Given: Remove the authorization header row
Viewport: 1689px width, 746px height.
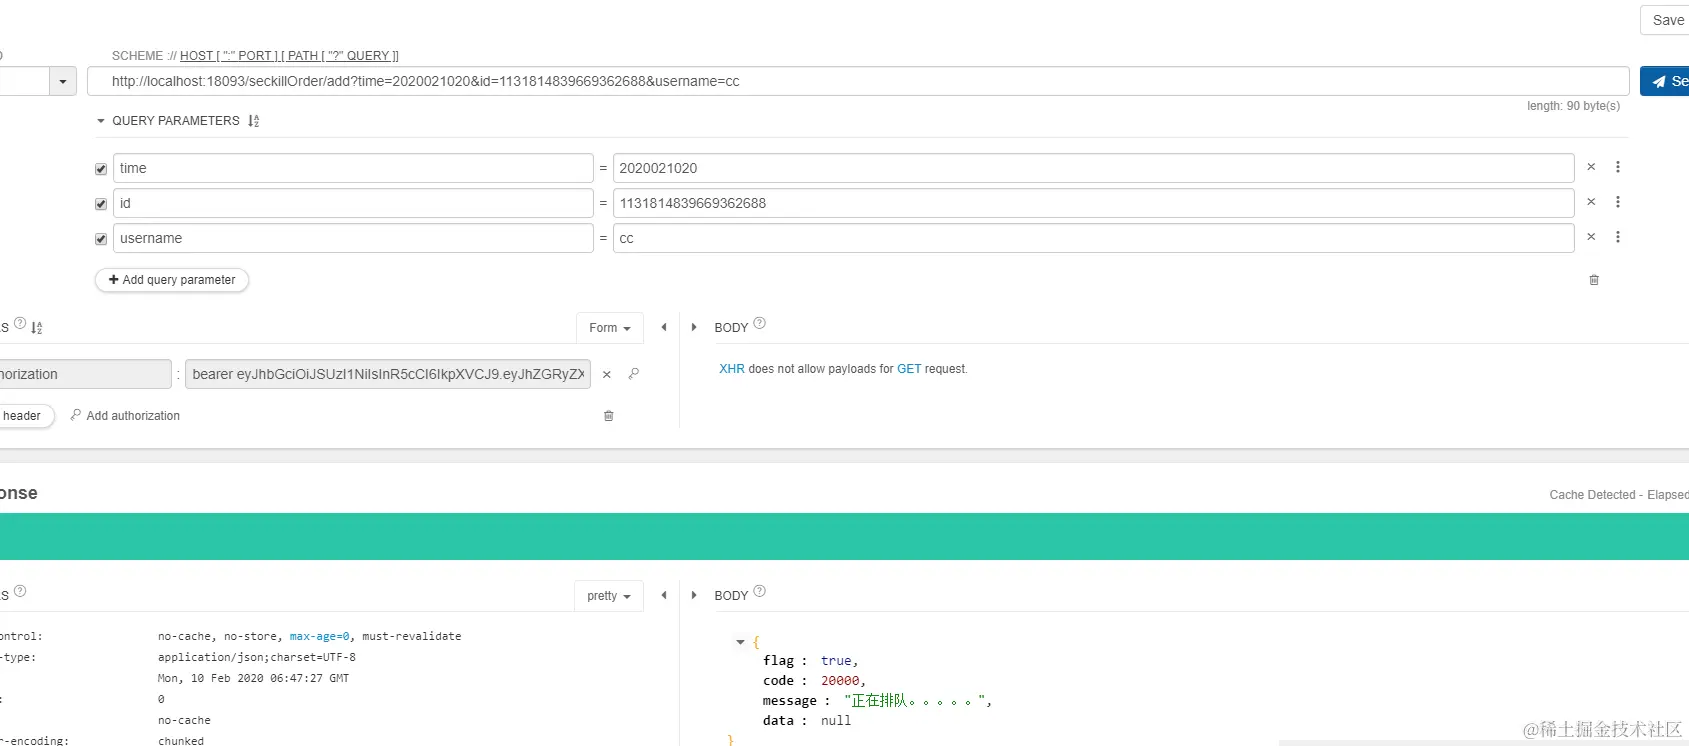Looking at the screenshot, I should pyautogui.click(x=606, y=374).
